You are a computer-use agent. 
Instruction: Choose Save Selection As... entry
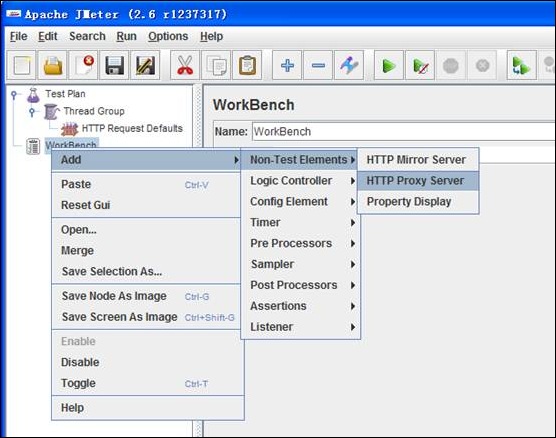click(146, 272)
